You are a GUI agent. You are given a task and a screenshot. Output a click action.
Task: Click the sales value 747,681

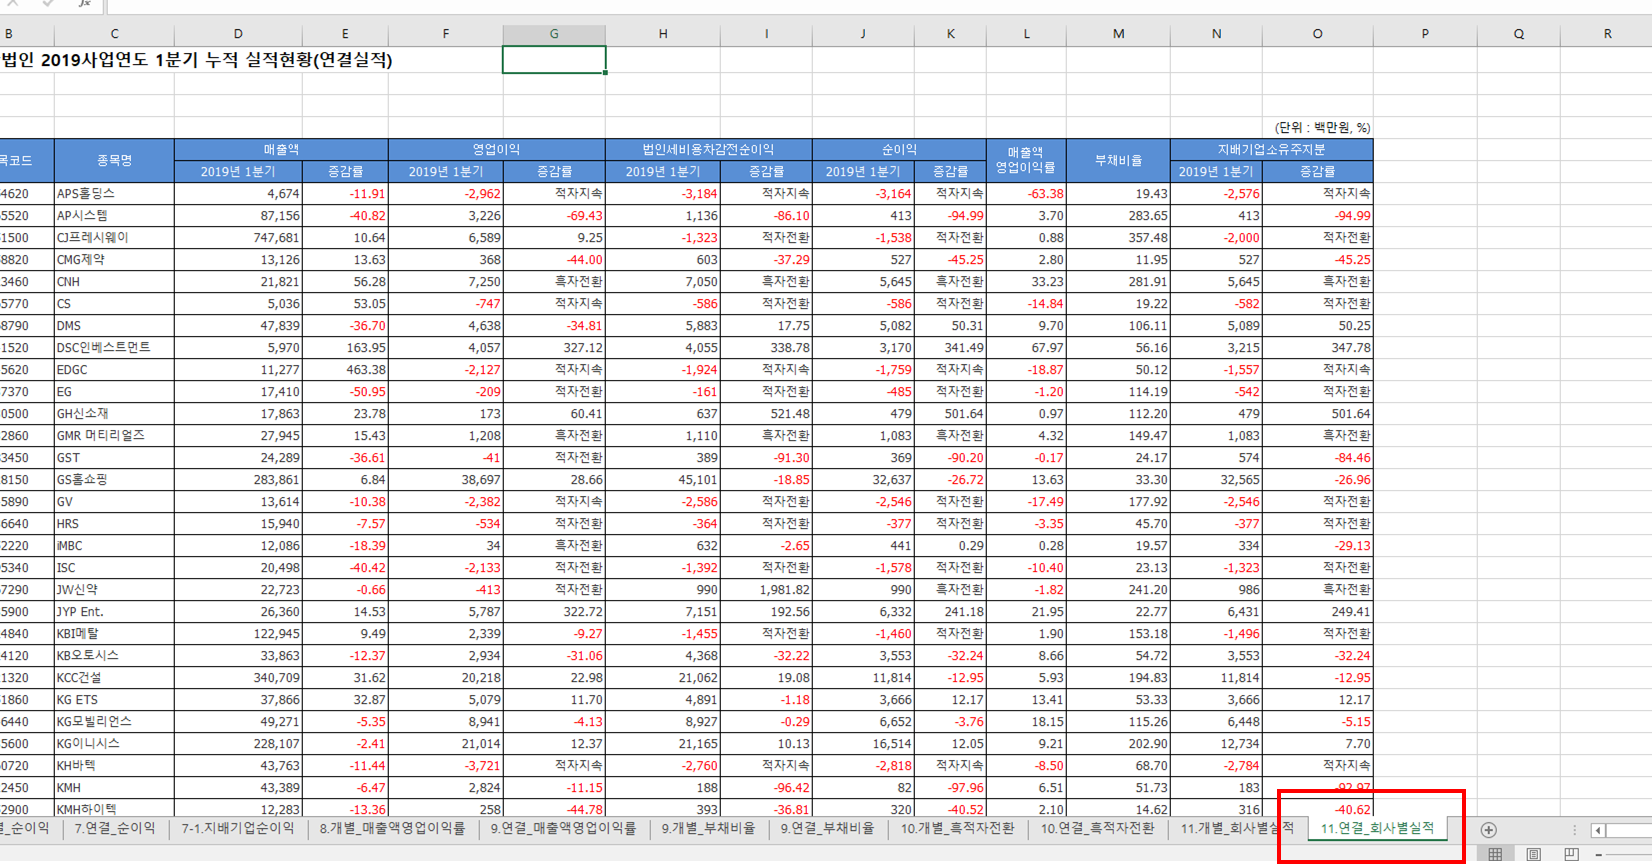(x=238, y=237)
